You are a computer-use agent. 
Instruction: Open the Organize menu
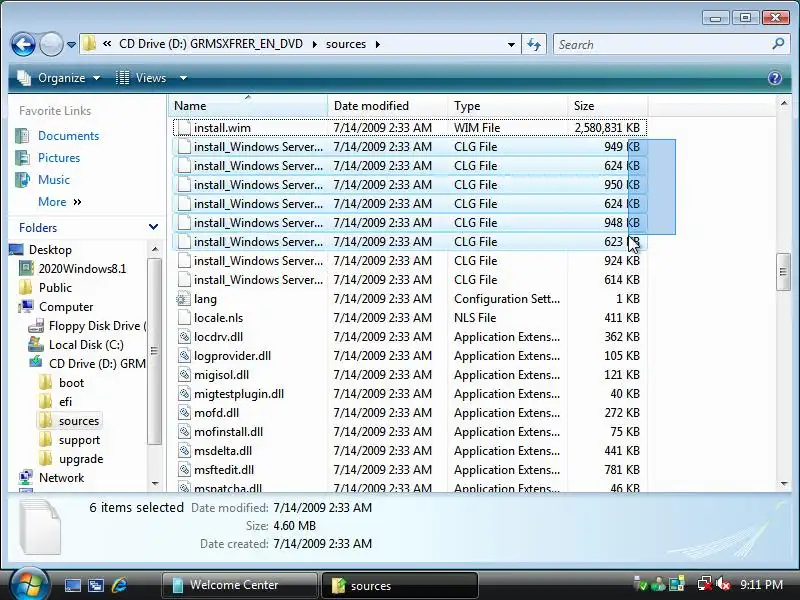click(58, 78)
